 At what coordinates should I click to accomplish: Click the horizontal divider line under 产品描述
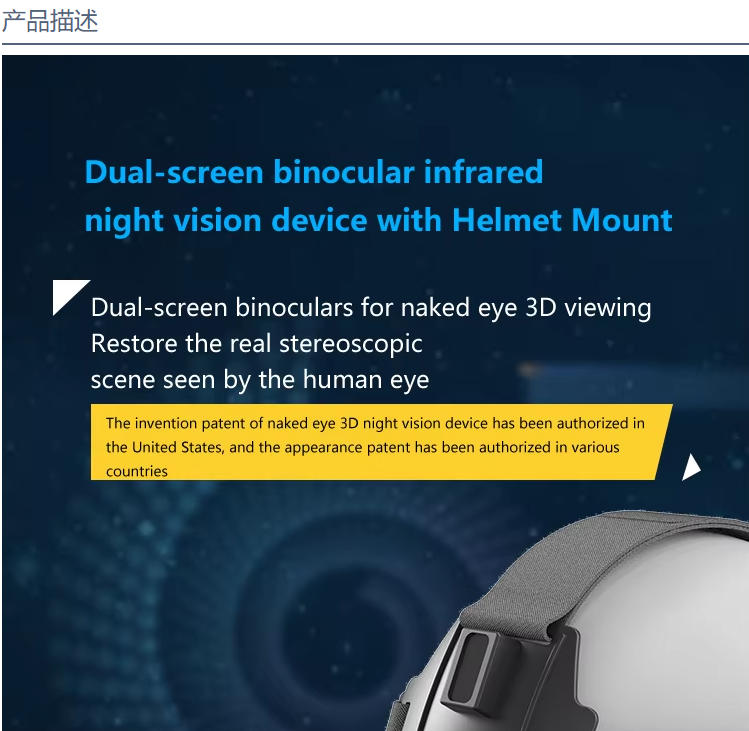[x=375, y=43]
